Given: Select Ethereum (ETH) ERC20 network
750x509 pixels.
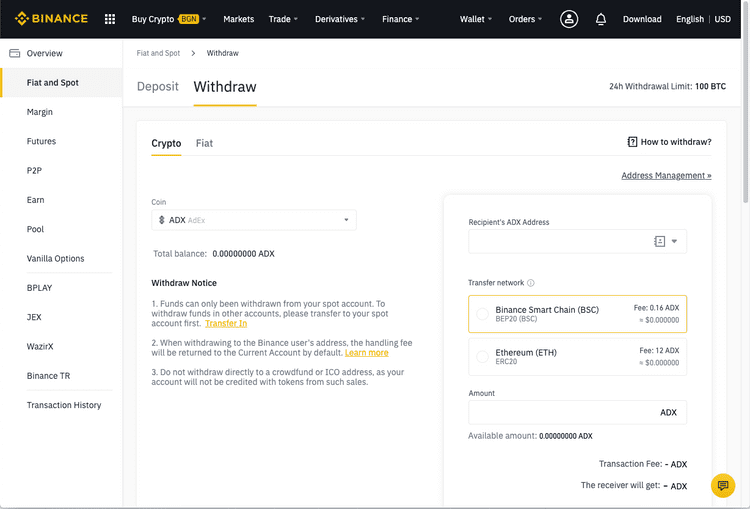Looking at the screenshot, I should pos(577,357).
